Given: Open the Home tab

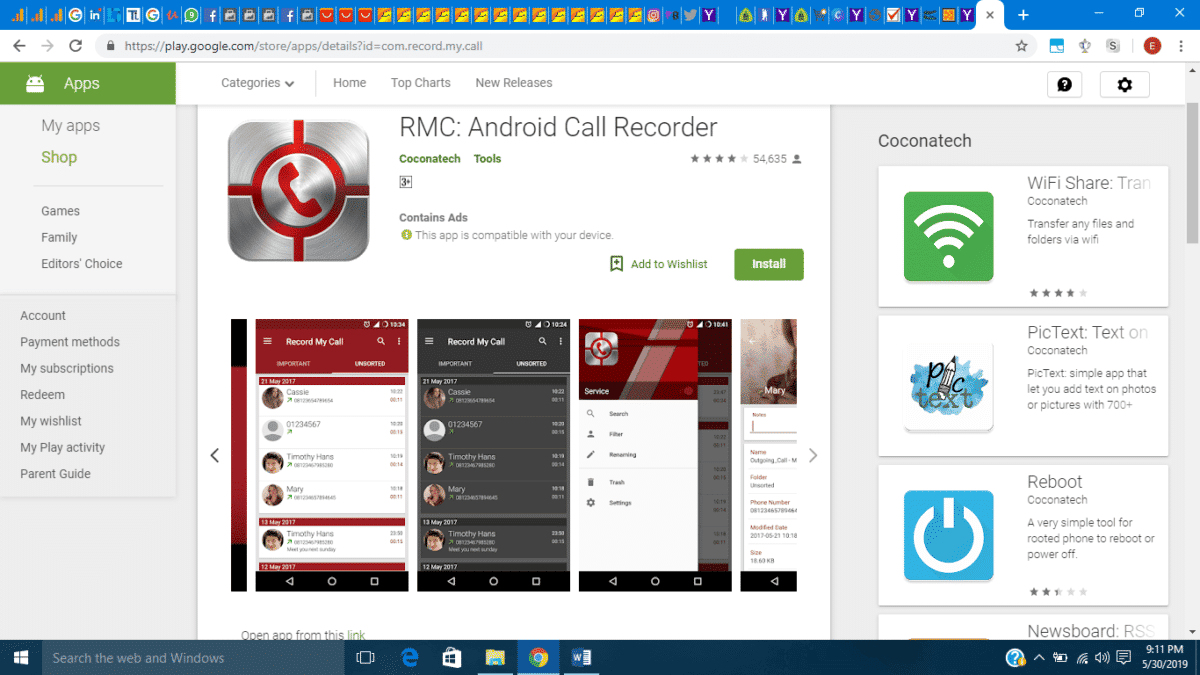Looking at the screenshot, I should click(349, 83).
